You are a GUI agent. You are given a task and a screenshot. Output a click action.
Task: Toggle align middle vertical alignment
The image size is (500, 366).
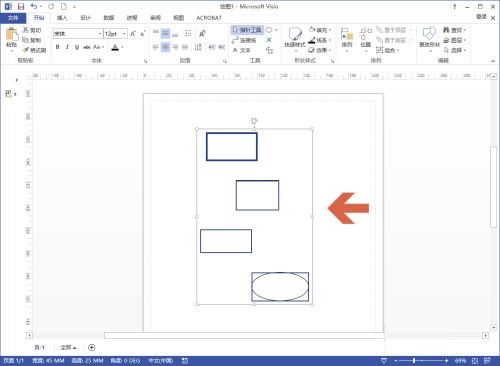[x=165, y=33]
